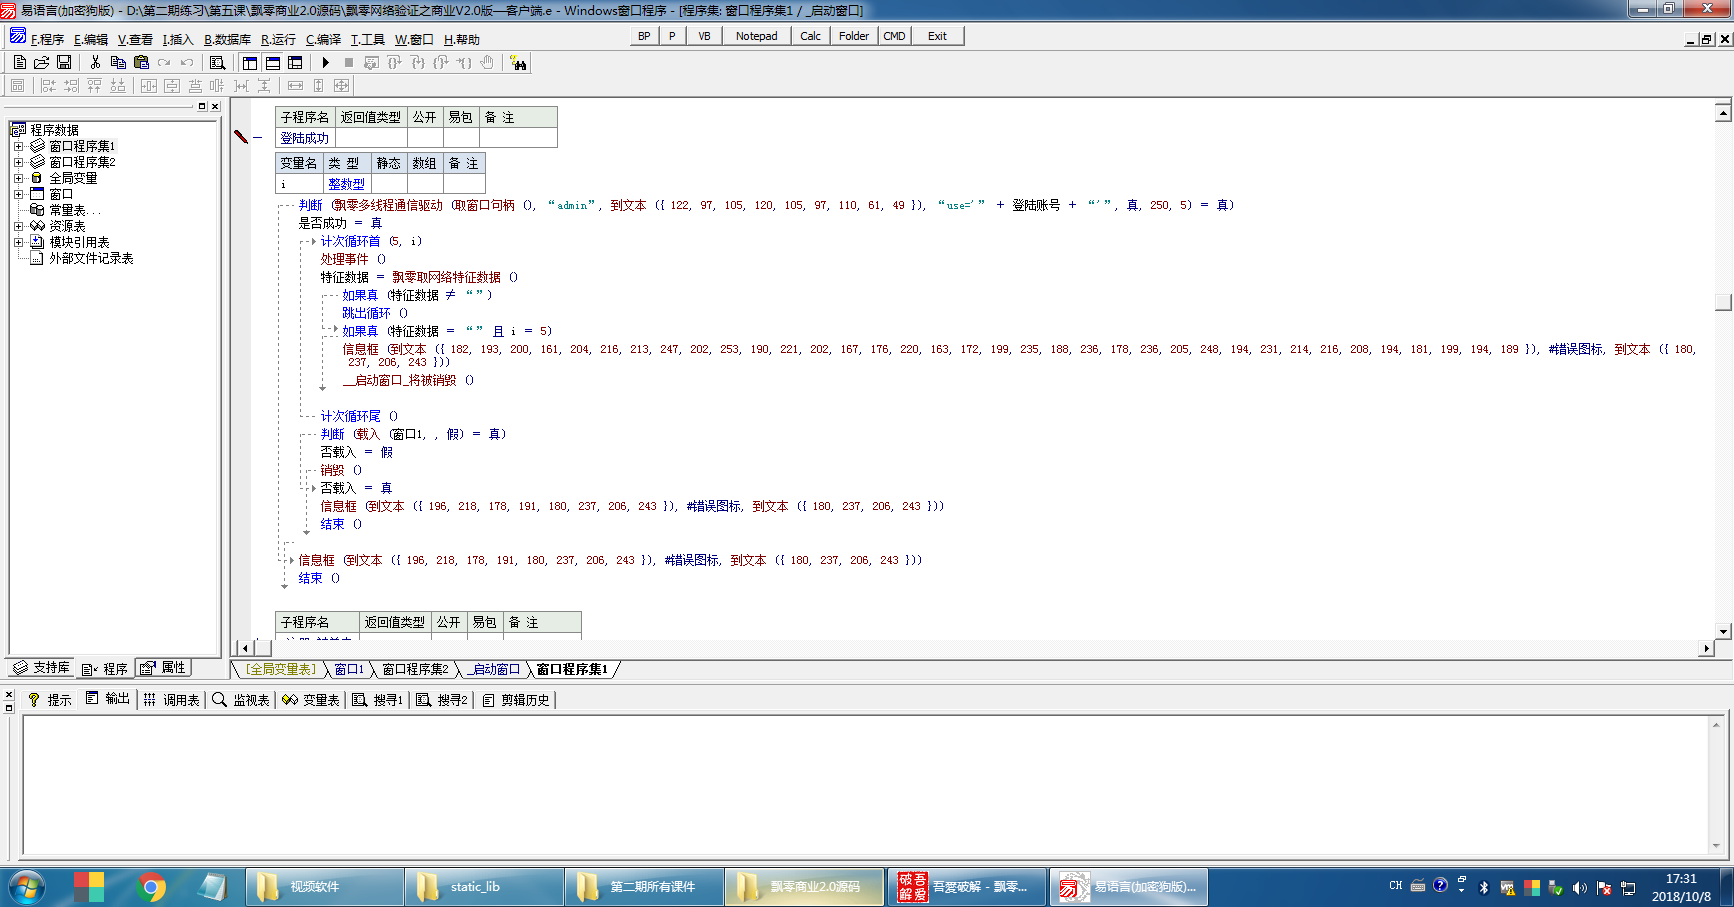Expand the 资源表 tree node
This screenshot has height=907, width=1734.
18,226
